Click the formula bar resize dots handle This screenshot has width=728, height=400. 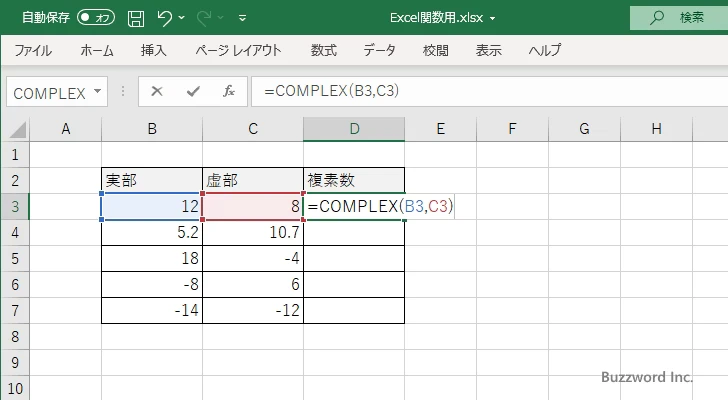[x=123, y=91]
